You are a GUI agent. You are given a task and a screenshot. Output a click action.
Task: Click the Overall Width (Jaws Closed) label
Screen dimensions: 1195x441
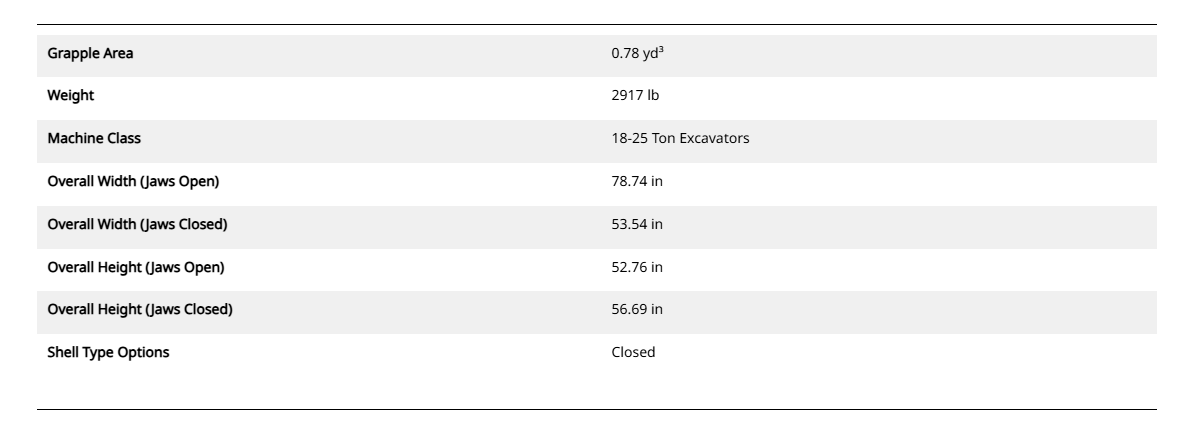coord(137,225)
